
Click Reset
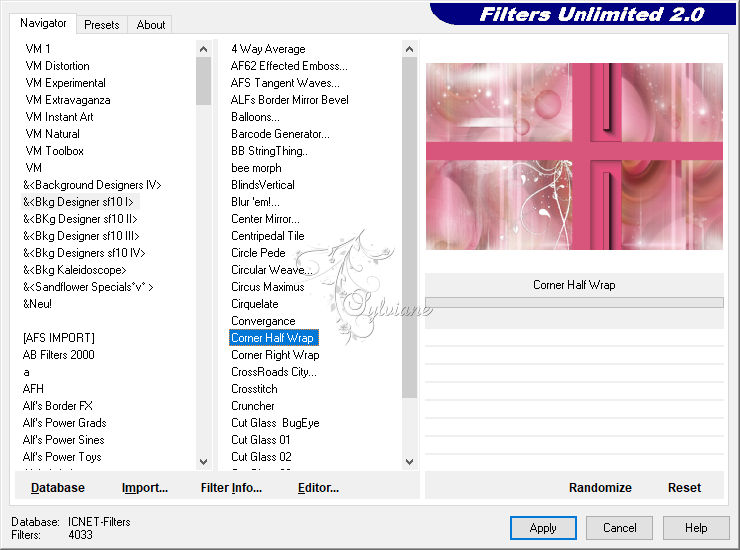(x=684, y=488)
